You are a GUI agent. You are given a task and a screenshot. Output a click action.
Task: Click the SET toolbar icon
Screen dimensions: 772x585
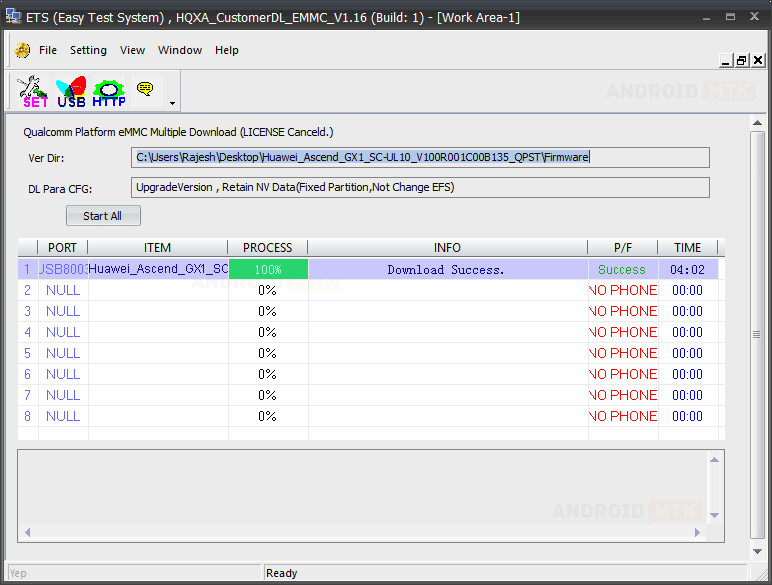35,92
